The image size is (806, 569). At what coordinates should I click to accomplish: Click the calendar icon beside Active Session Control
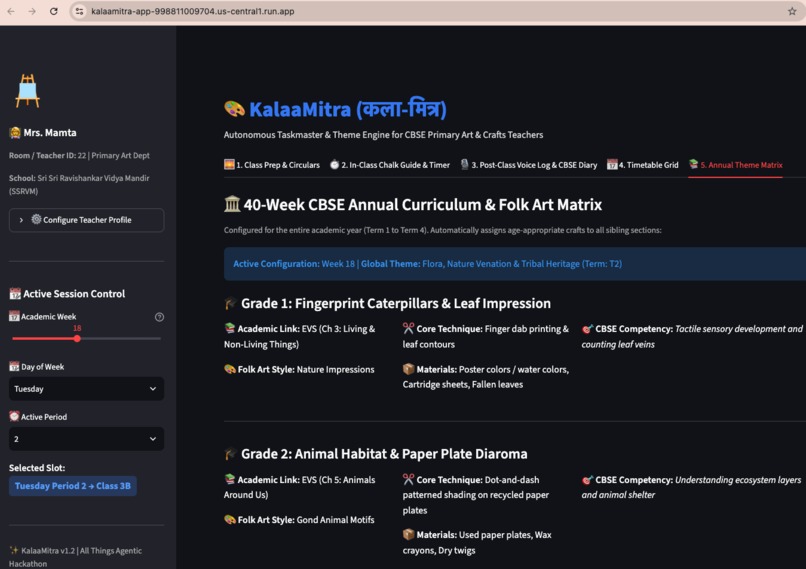click(15, 294)
